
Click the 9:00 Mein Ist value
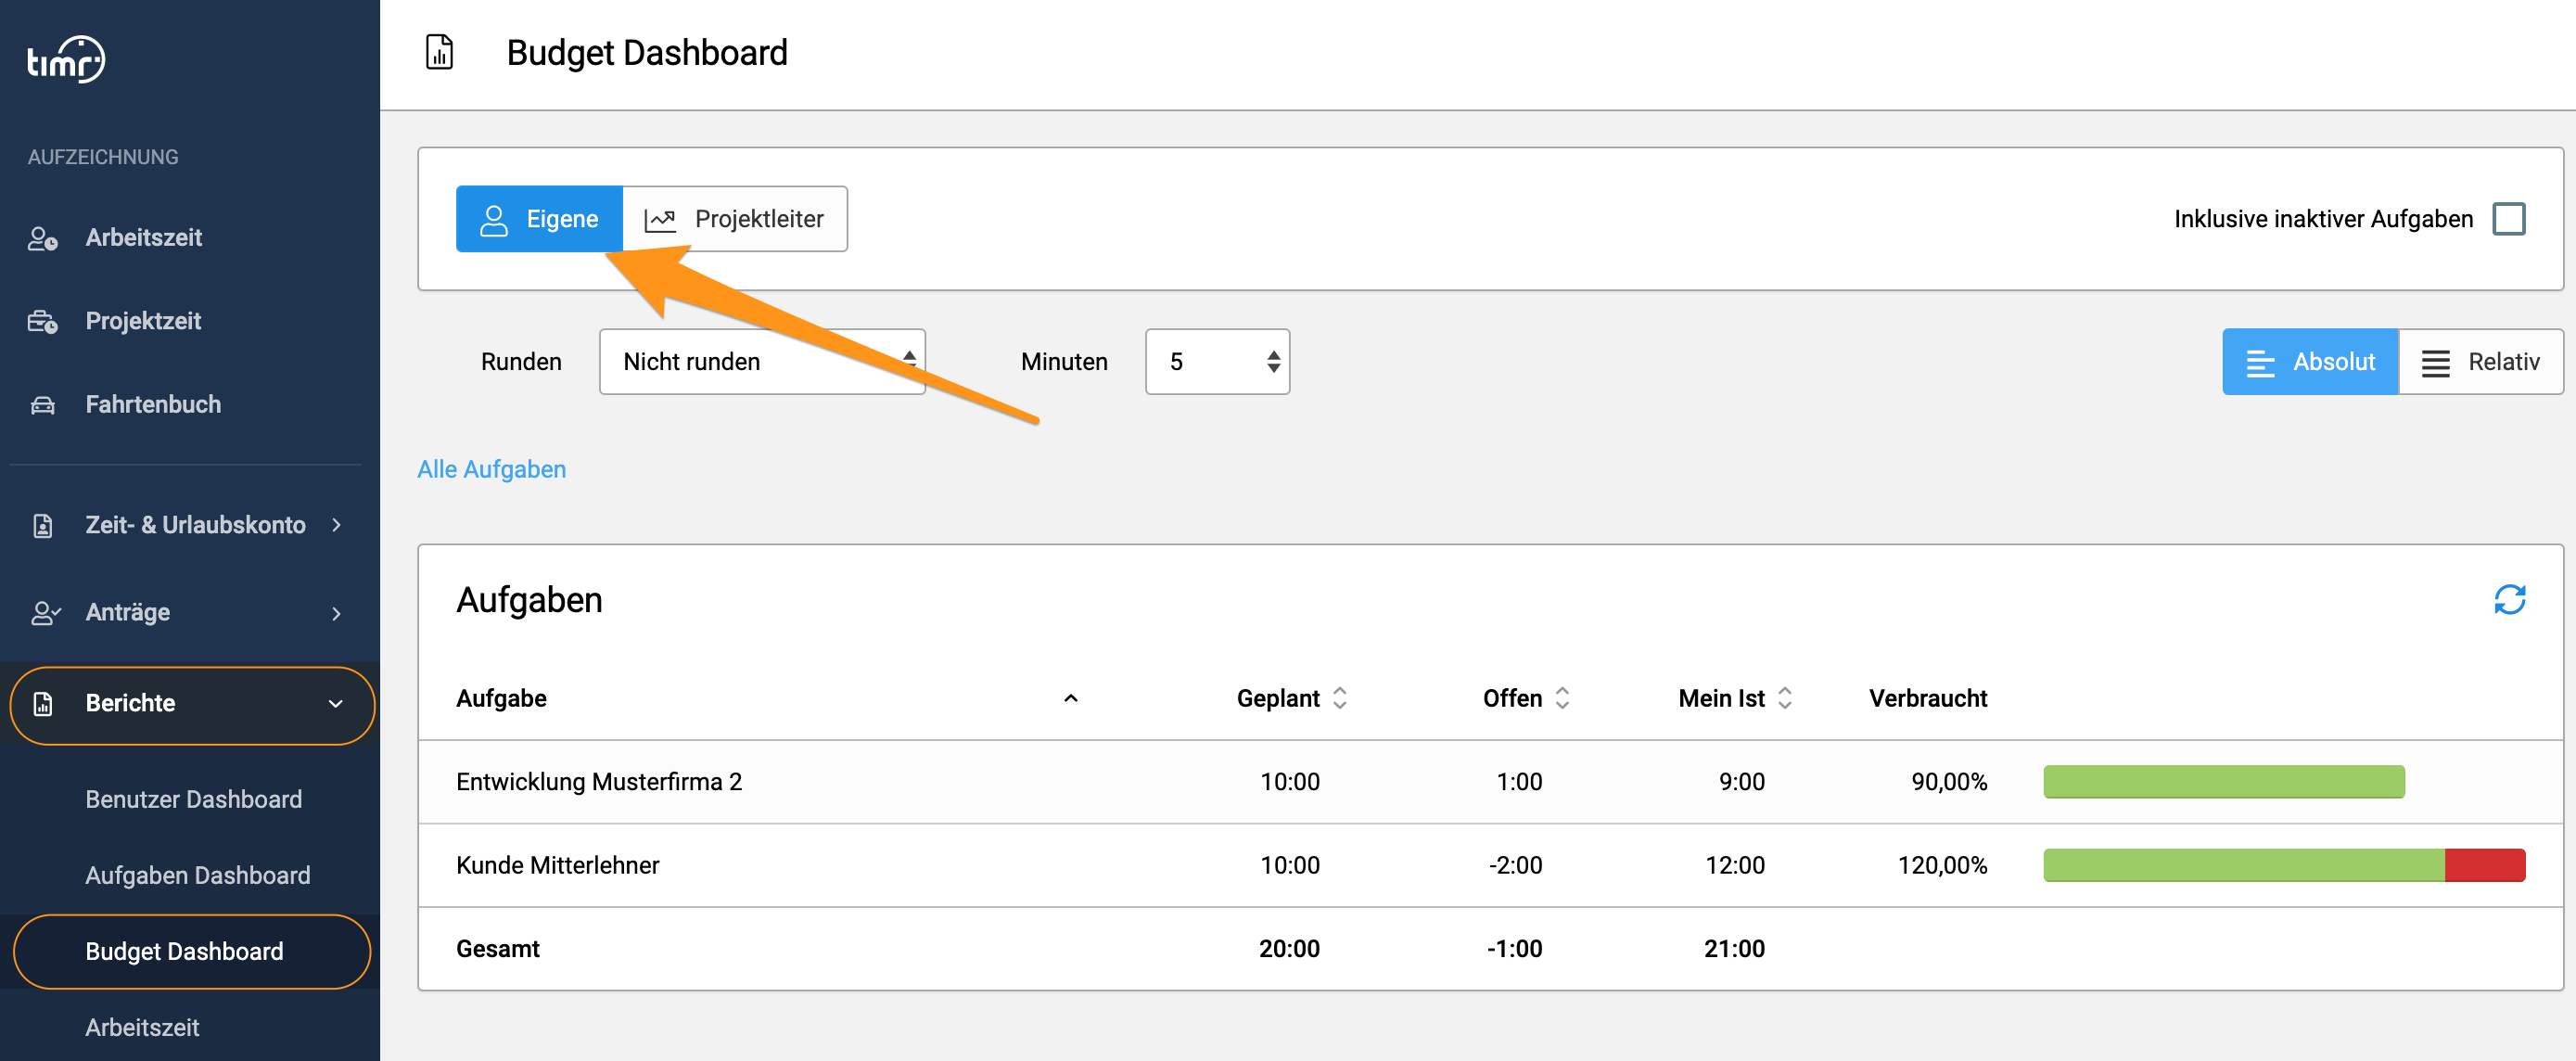(x=1741, y=782)
